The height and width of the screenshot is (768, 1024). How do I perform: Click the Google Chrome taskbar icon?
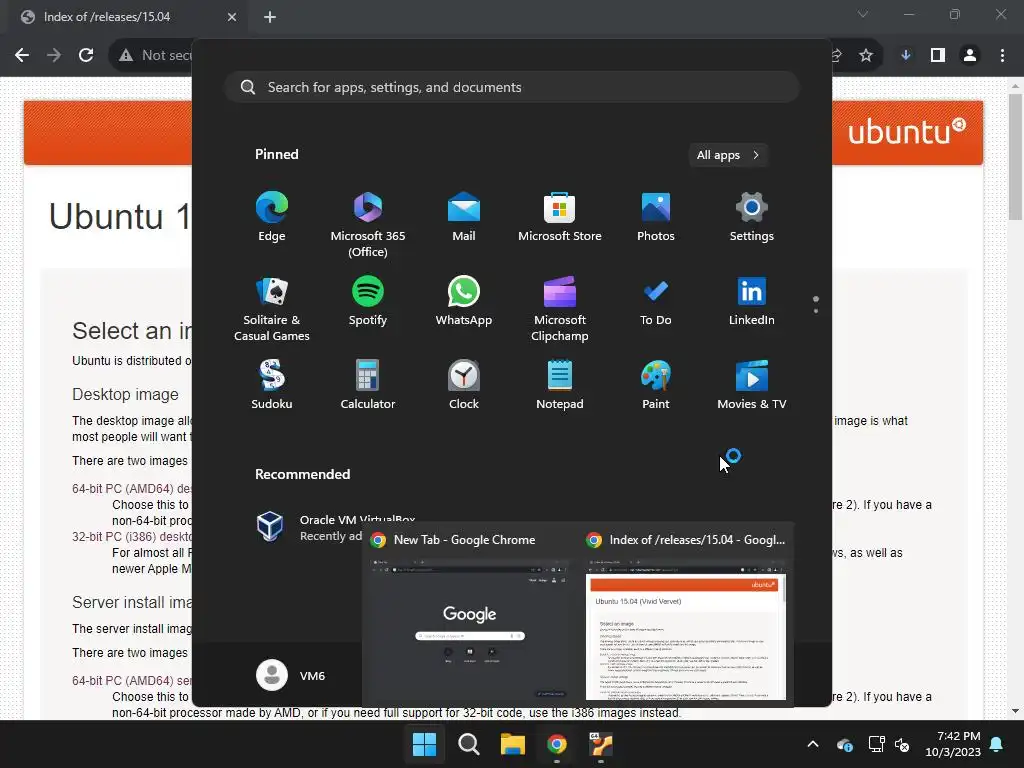[x=556, y=744]
